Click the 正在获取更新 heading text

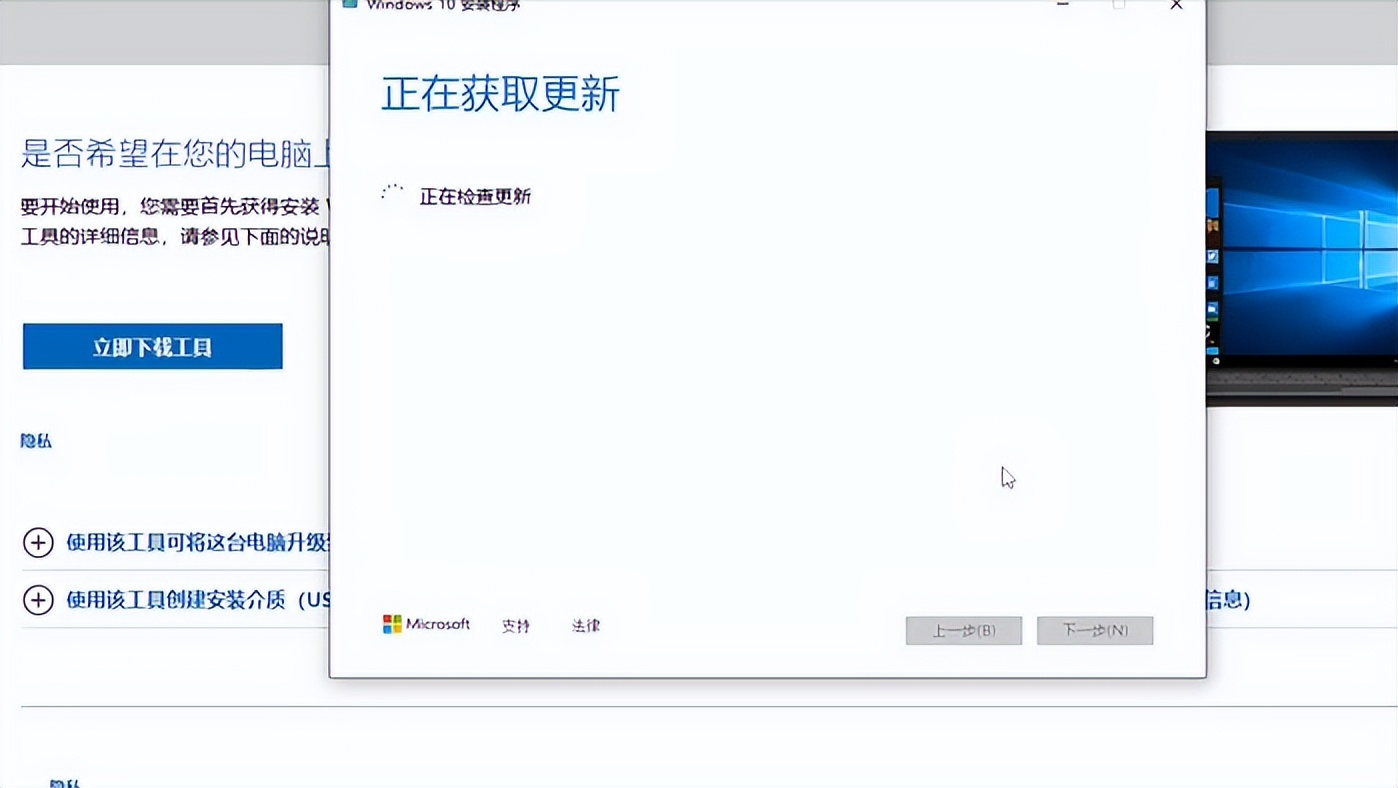[498, 94]
